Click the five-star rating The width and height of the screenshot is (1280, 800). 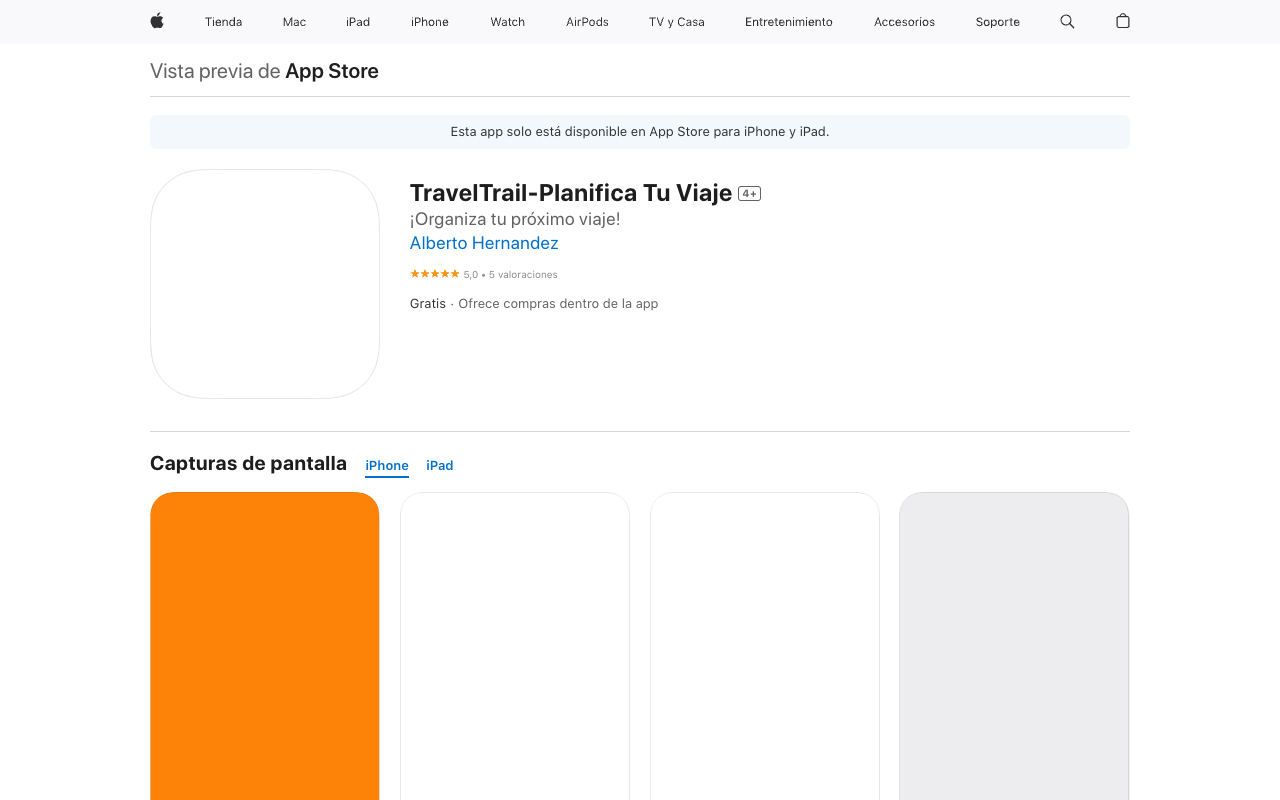[435, 274]
